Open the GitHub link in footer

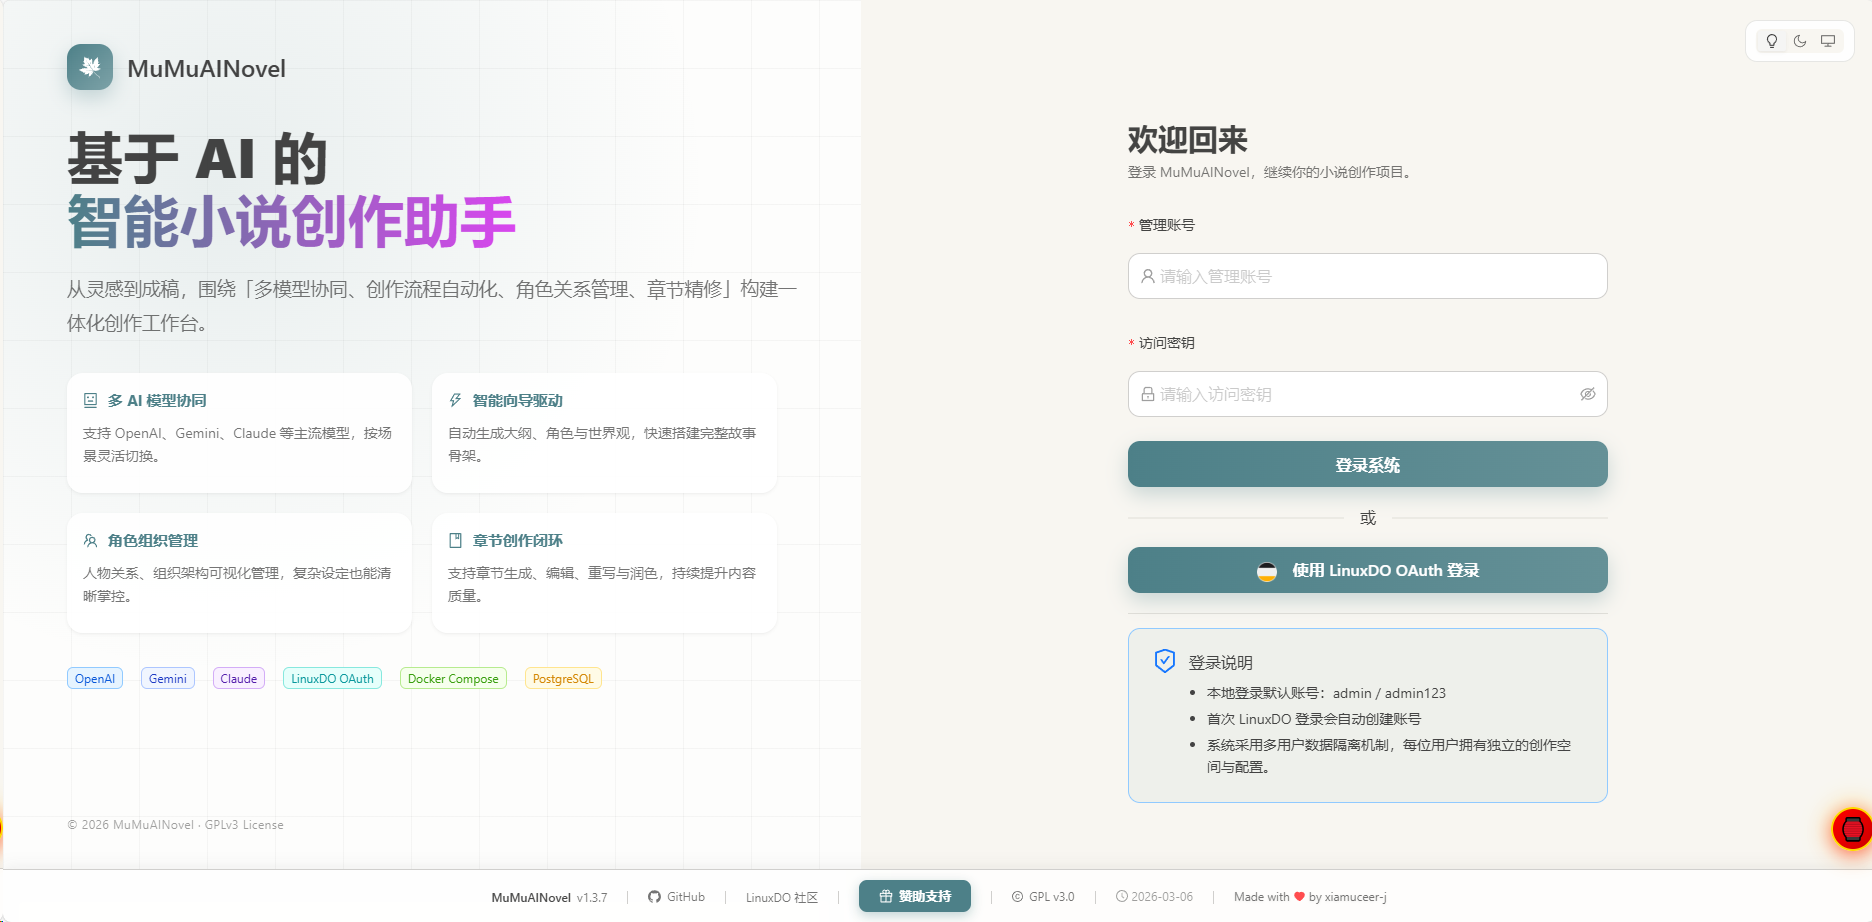click(676, 897)
